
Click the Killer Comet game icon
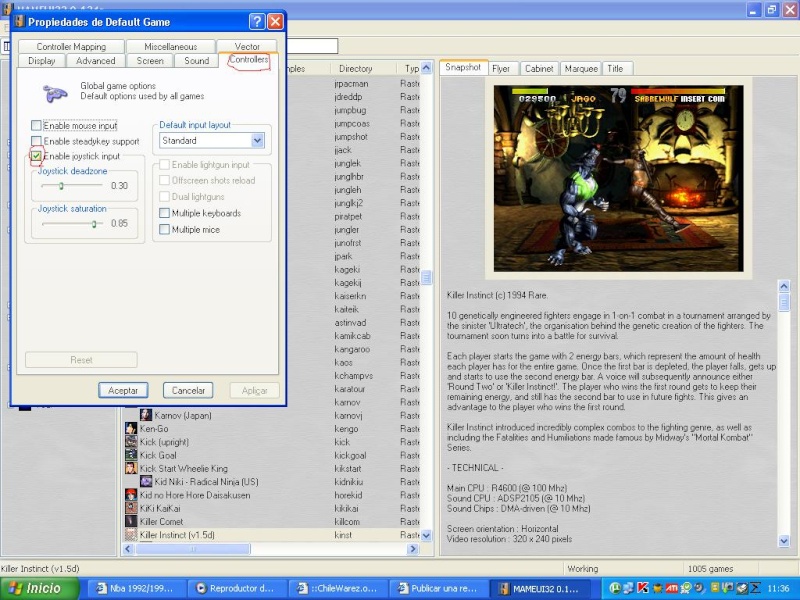click(x=131, y=521)
